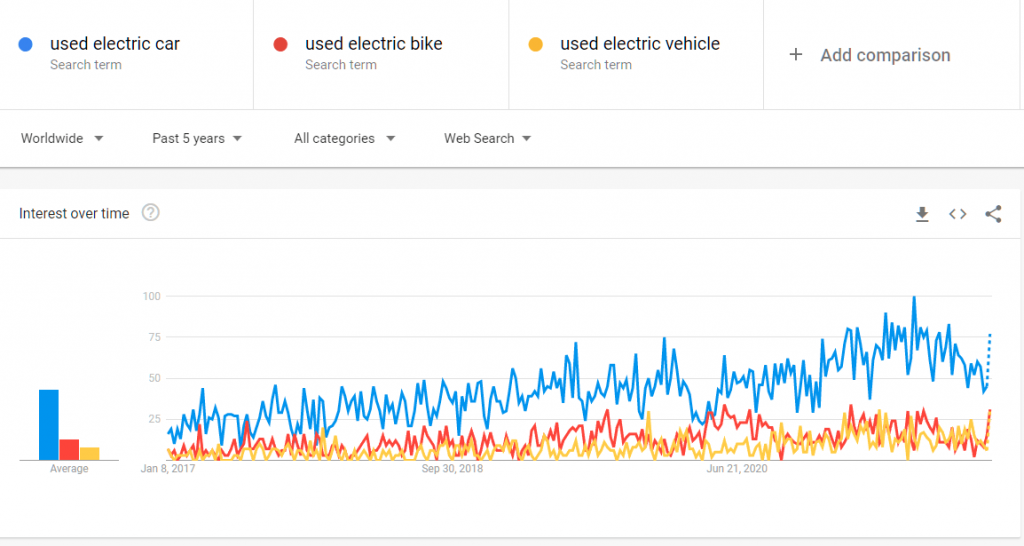Click Add comparison text
This screenshot has height=546, width=1024.
(885, 55)
